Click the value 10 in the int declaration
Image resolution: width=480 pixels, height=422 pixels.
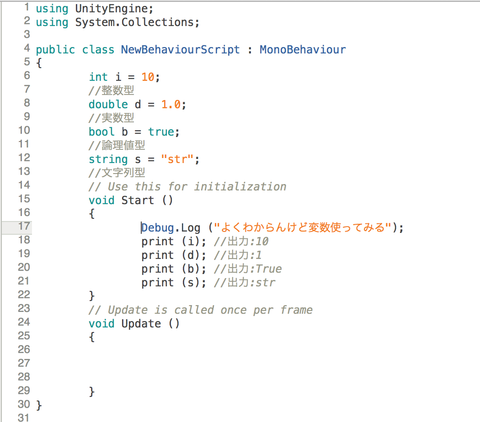click(148, 77)
